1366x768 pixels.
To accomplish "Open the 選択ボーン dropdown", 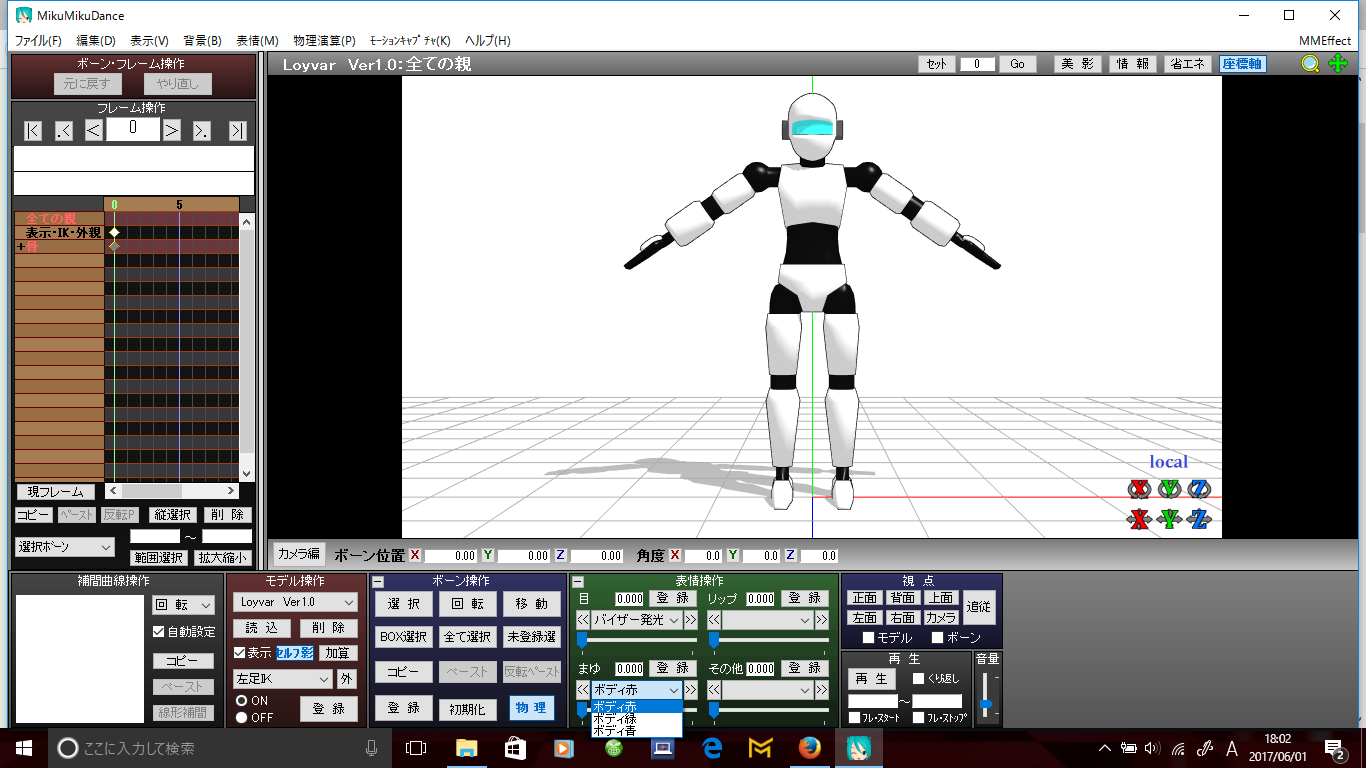I will pos(66,547).
